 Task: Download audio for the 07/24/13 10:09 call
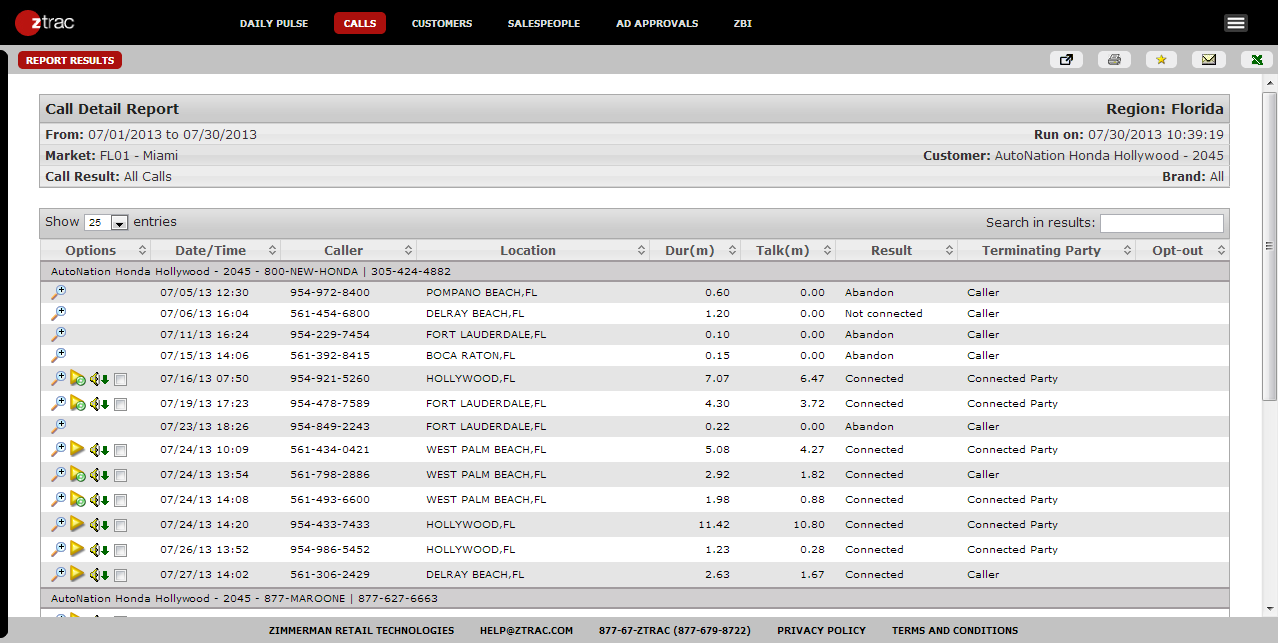pos(99,450)
